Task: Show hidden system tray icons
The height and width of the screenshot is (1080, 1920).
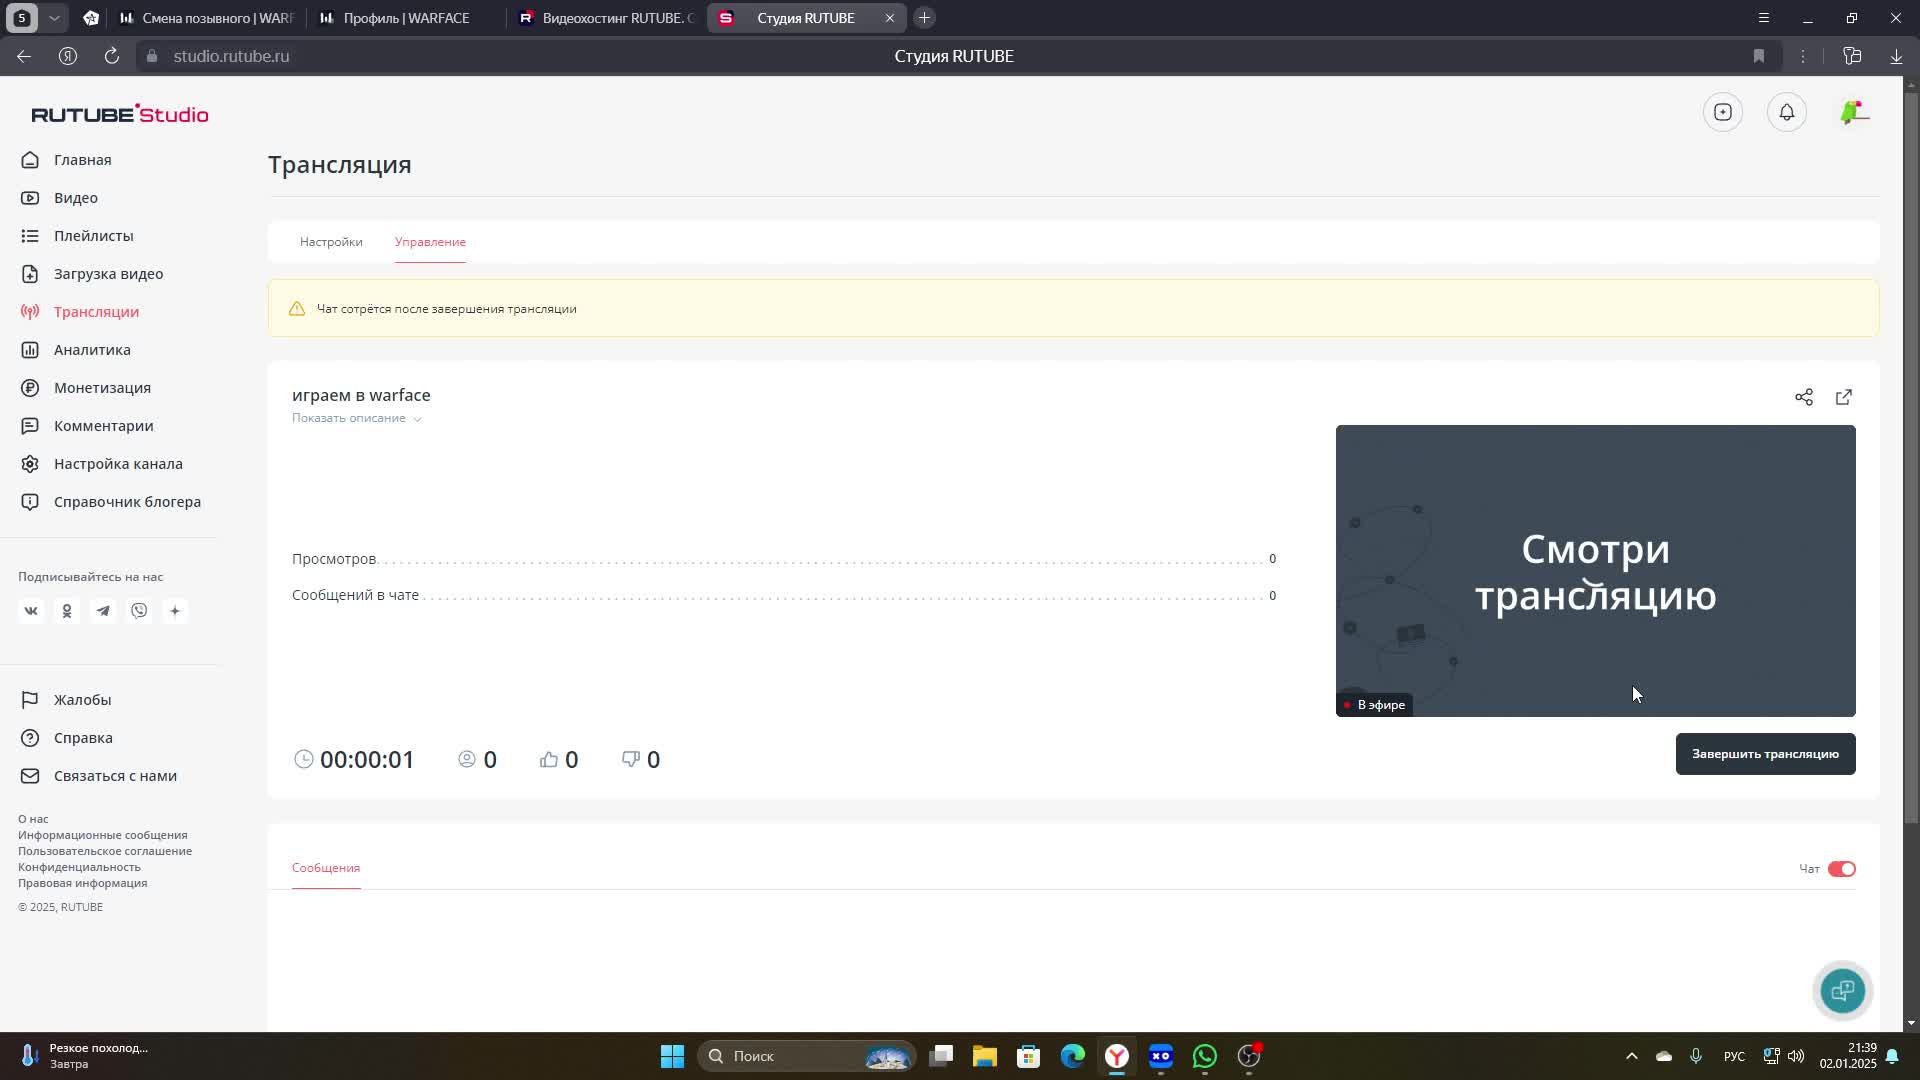Action: (1631, 1056)
